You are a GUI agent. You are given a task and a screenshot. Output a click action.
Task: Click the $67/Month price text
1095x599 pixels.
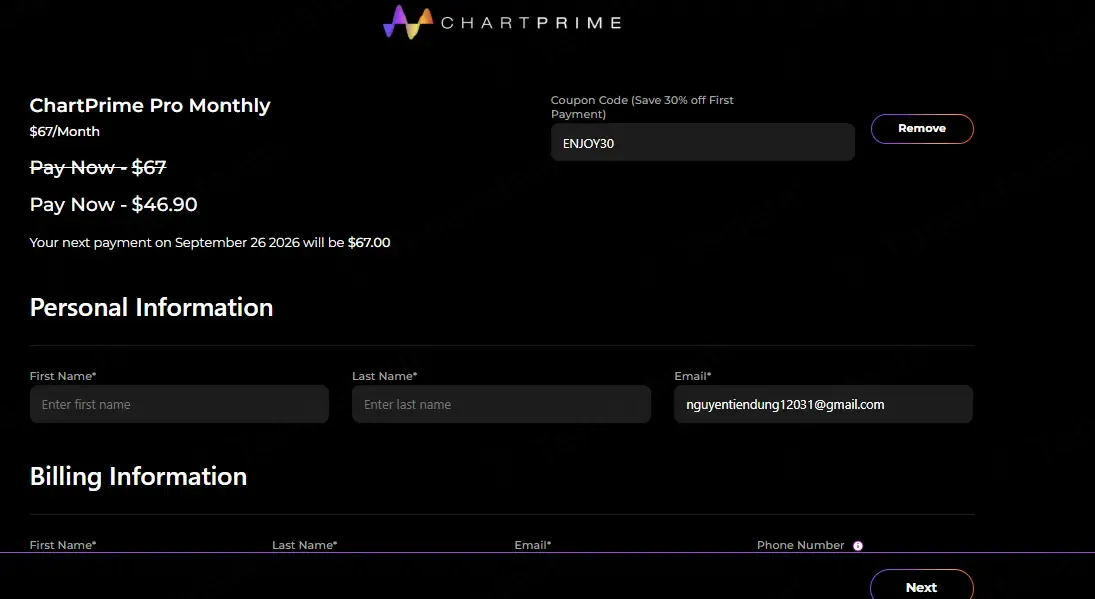tap(65, 131)
